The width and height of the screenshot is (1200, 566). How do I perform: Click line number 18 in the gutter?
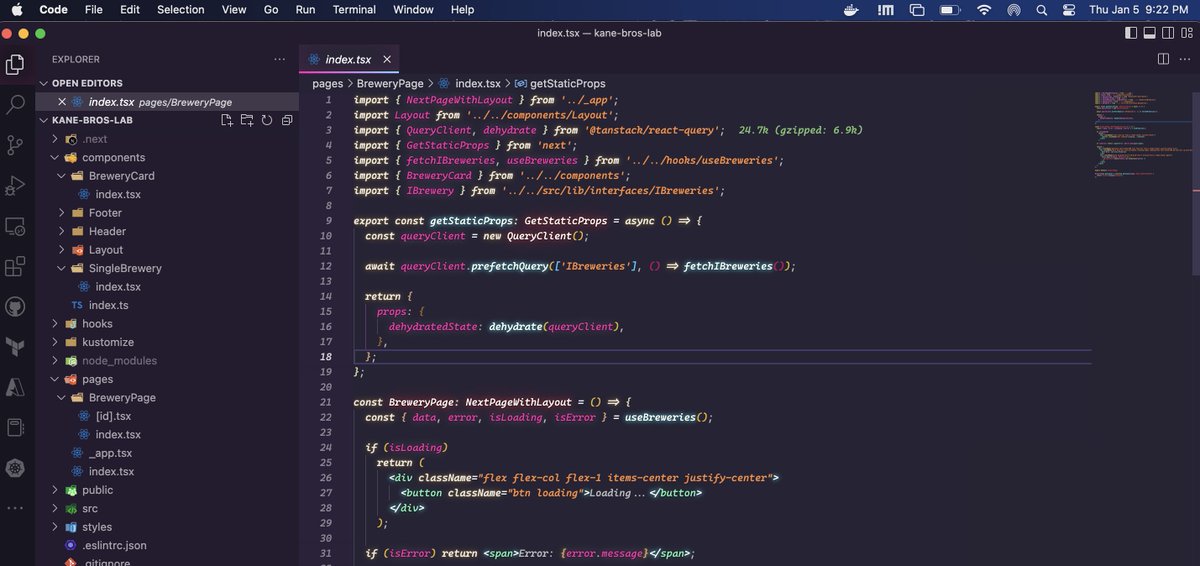(326, 357)
